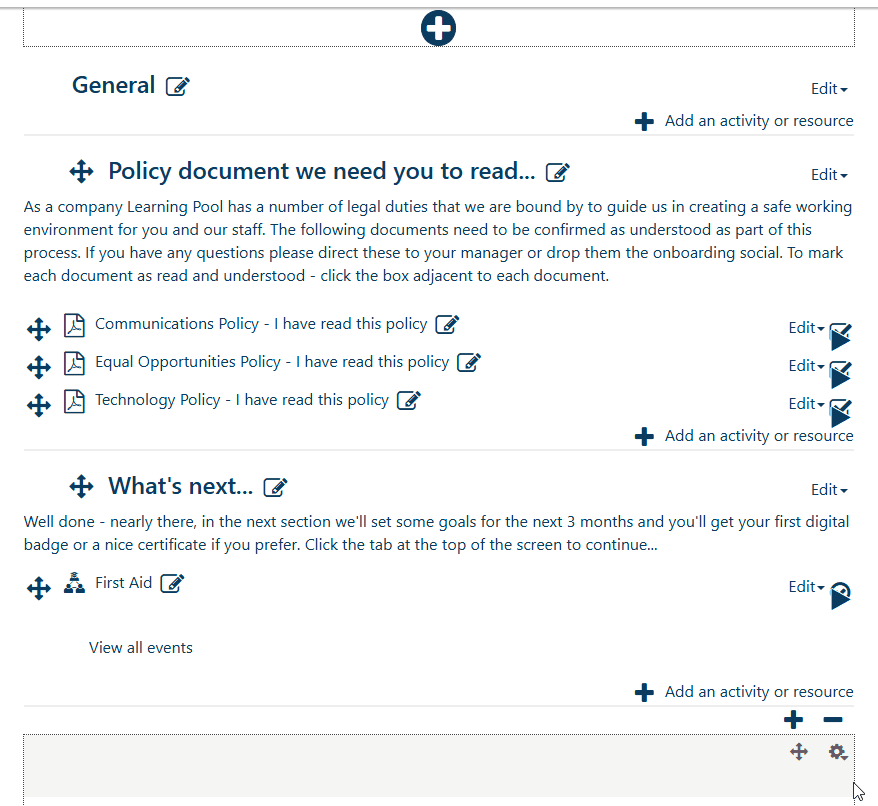Click the plus icon at top of page
The width and height of the screenshot is (878, 806).
(x=438, y=28)
